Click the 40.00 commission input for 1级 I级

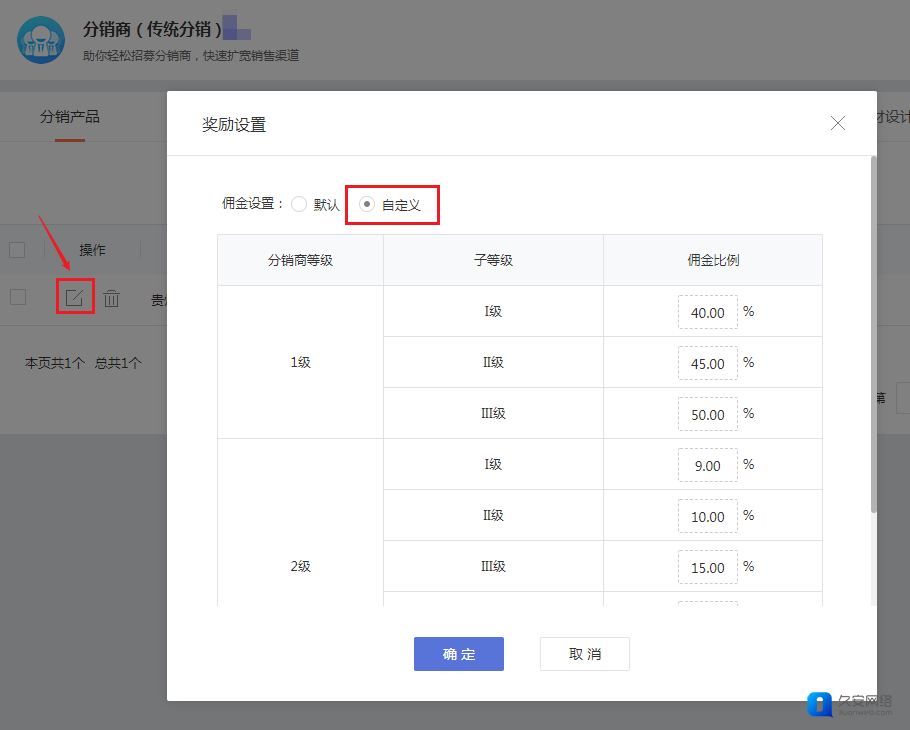click(x=707, y=312)
